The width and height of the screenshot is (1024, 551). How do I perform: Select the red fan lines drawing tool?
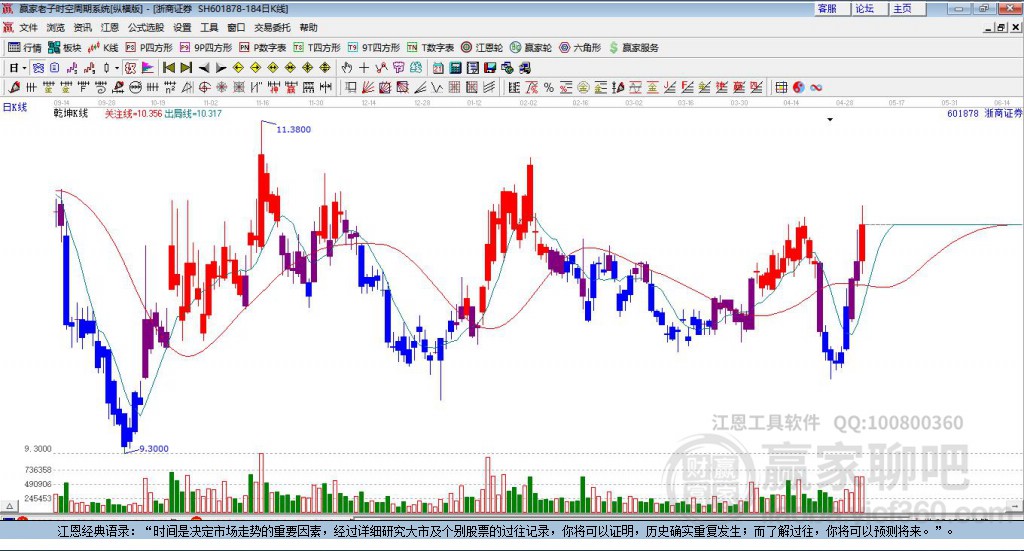pos(368,87)
